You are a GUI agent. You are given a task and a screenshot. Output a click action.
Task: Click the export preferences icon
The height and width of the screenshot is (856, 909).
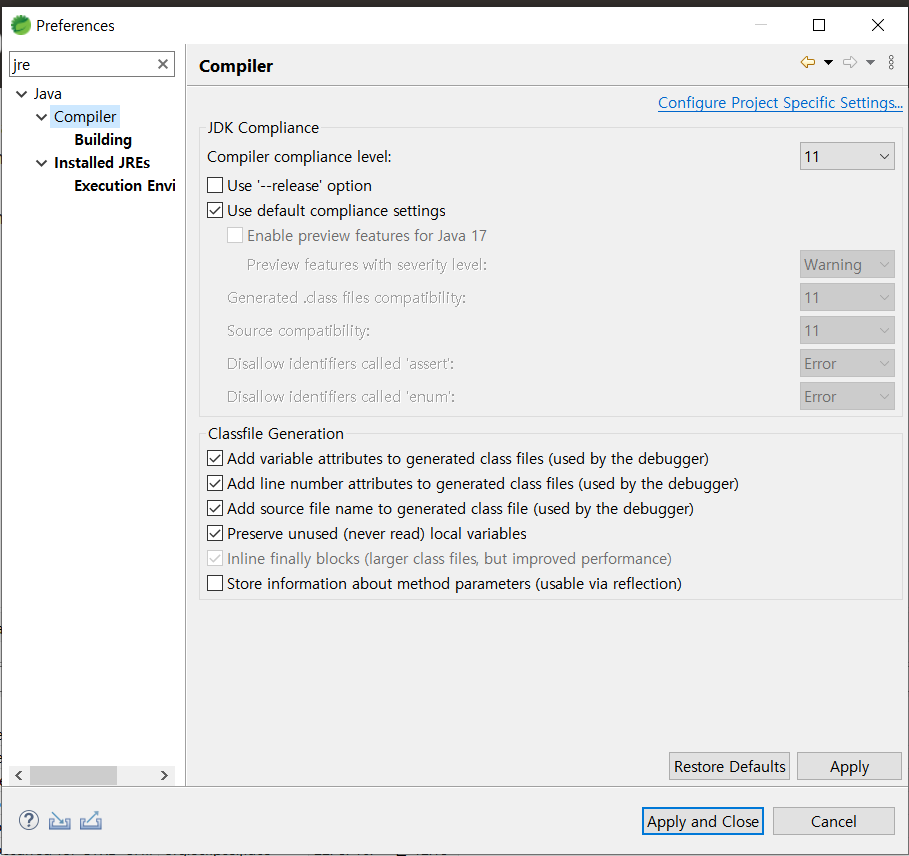click(91, 821)
